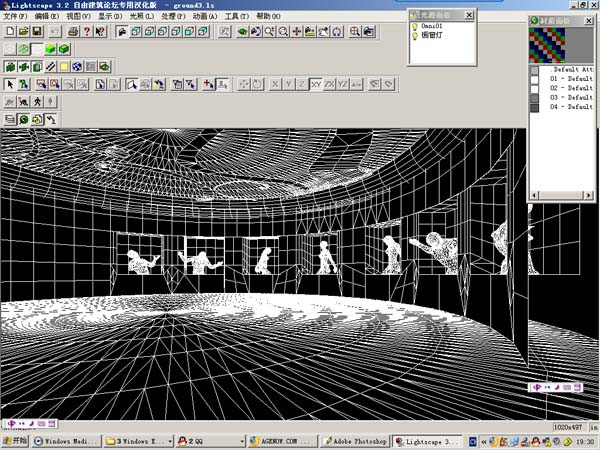The height and width of the screenshot is (450, 600).
Task: Switch to QQ taskbar button
Action: [210, 441]
